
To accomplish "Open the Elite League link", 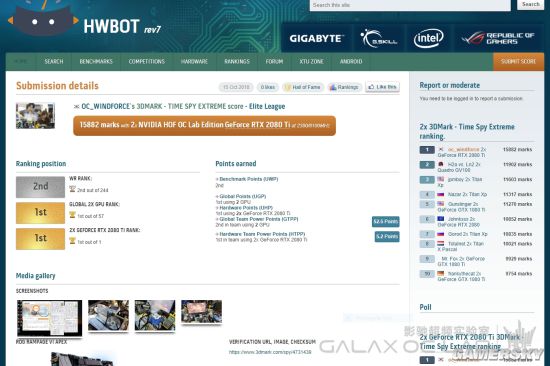I will coord(267,106).
